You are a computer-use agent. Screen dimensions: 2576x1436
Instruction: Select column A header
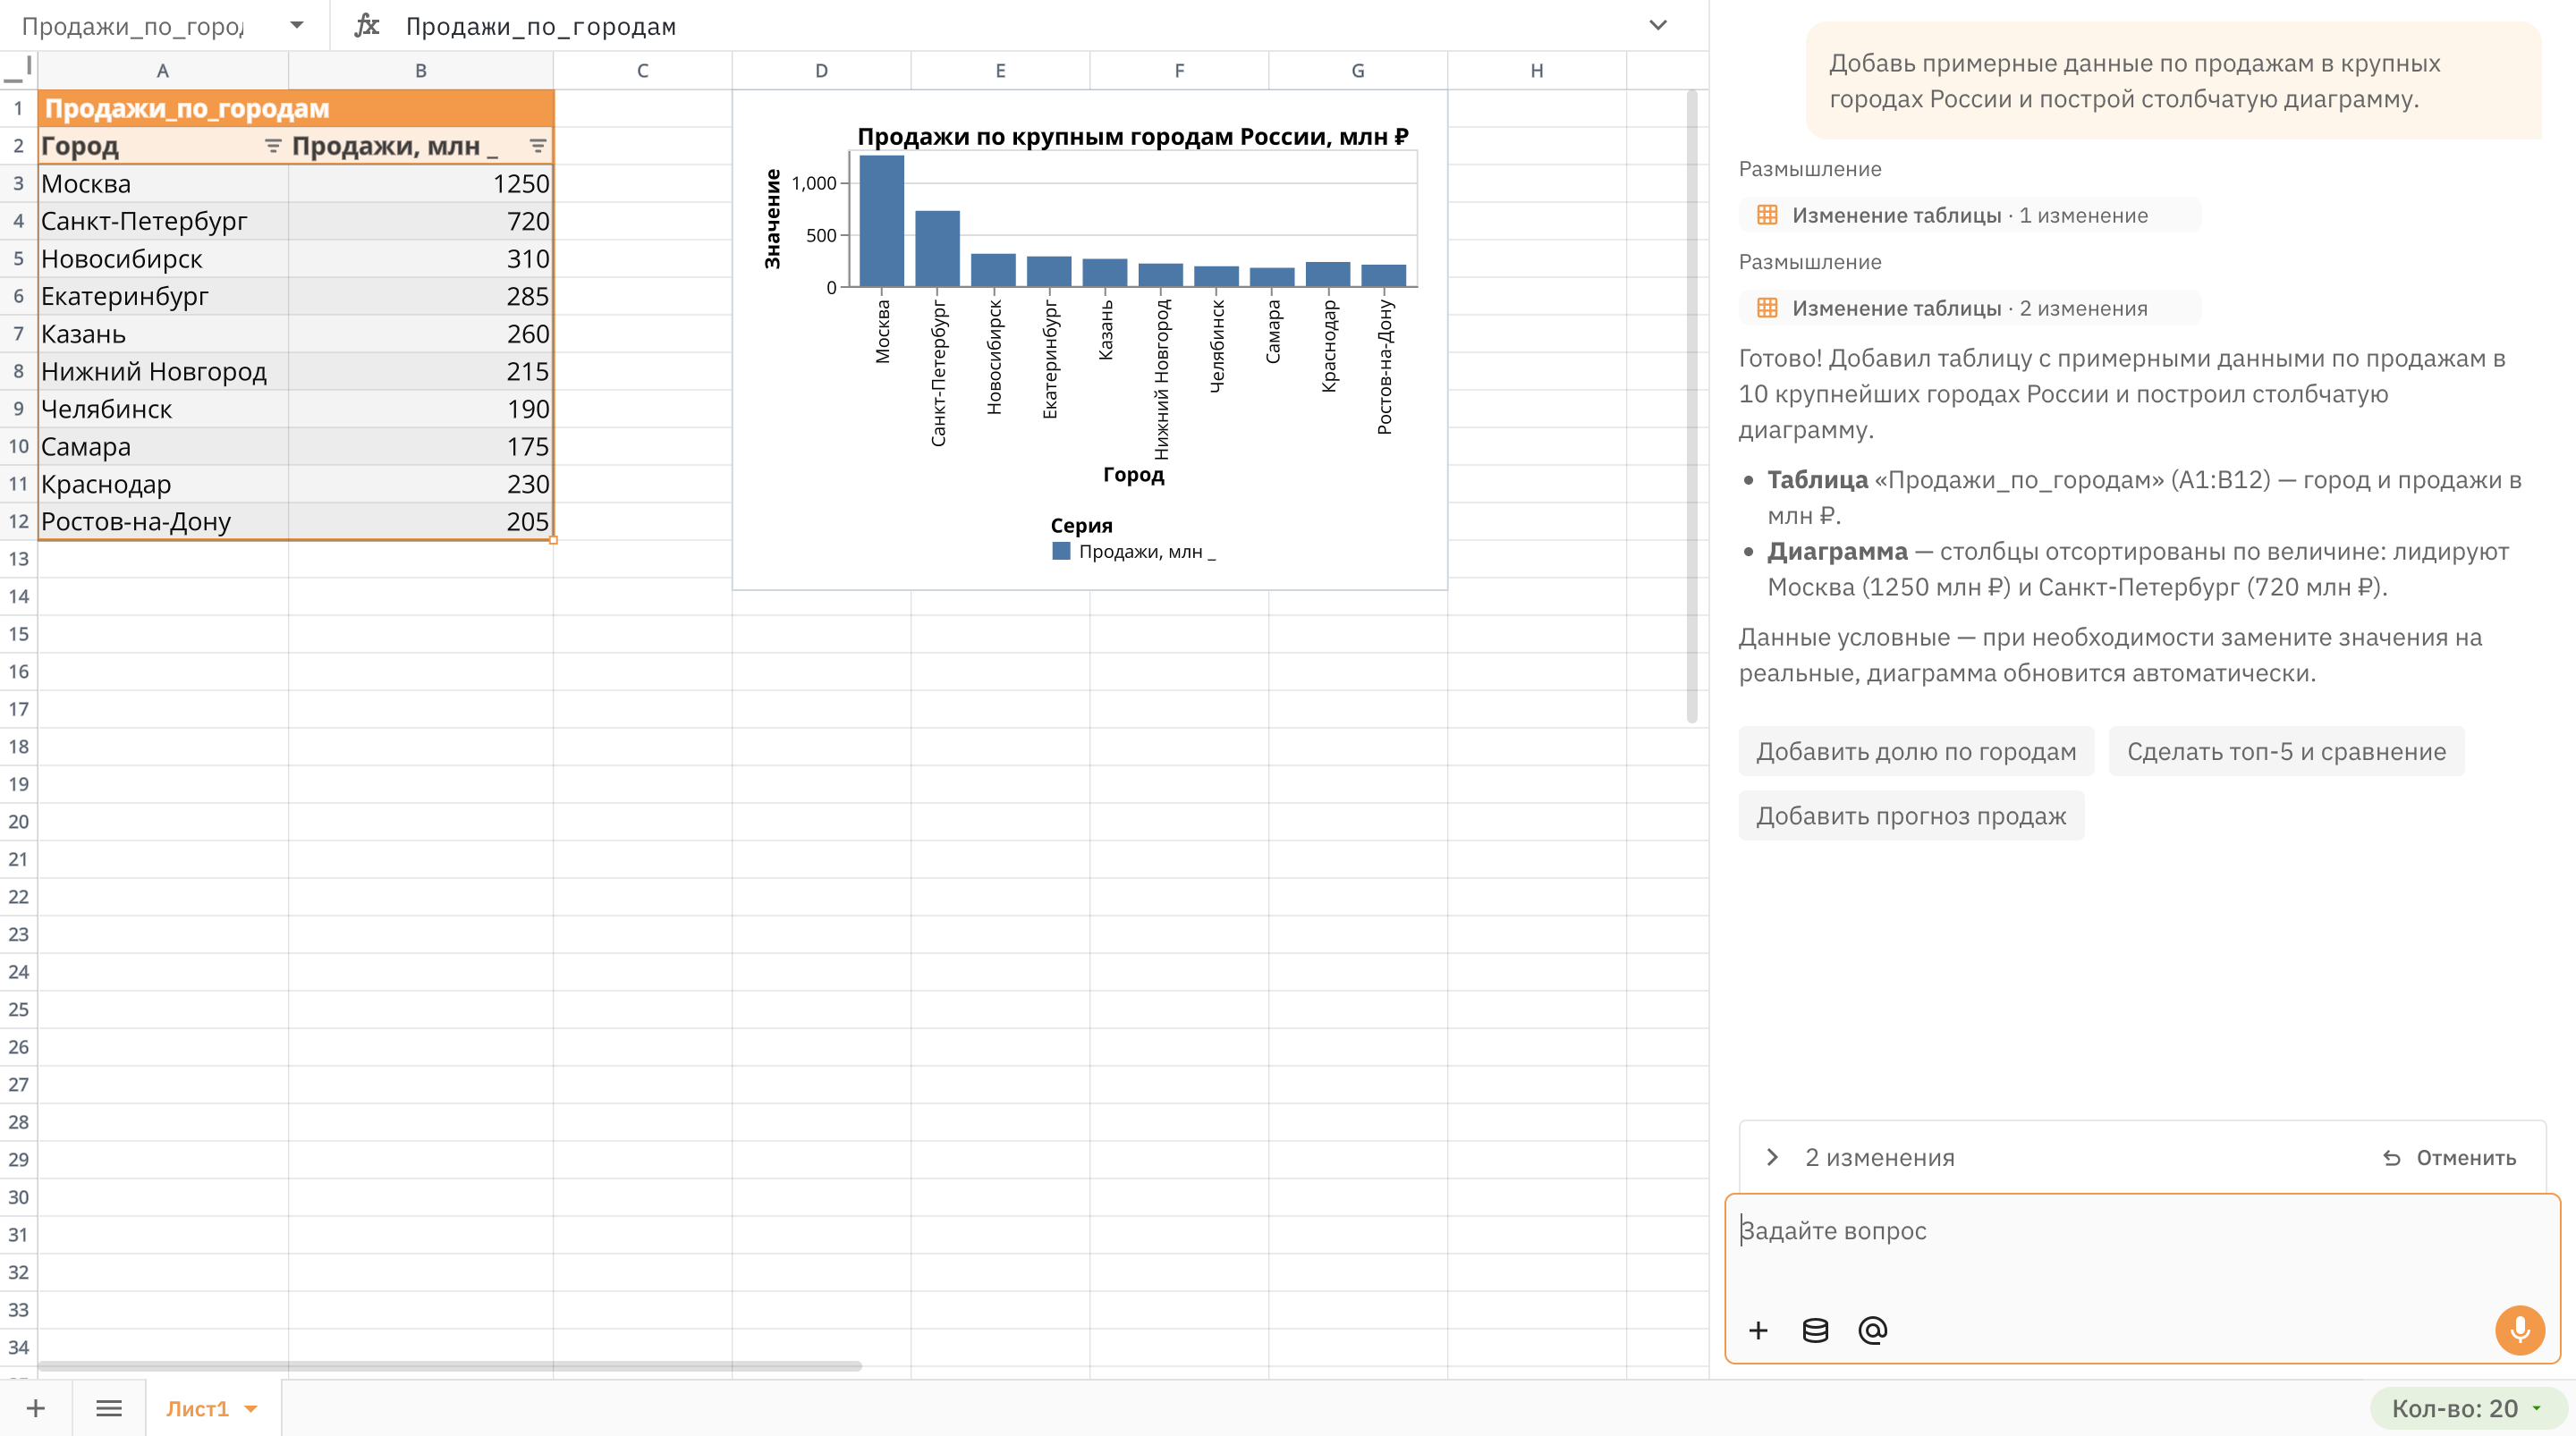coord(163,70)
